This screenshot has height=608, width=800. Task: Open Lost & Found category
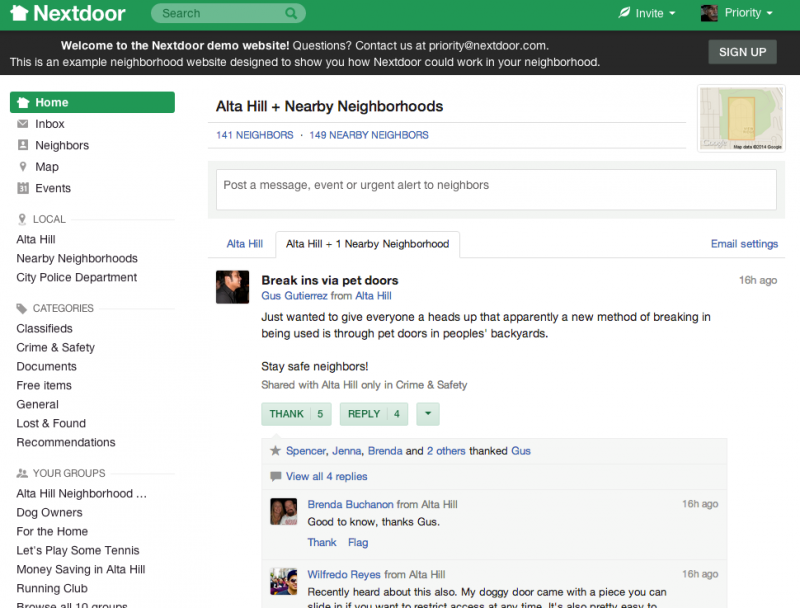(51, 423)
